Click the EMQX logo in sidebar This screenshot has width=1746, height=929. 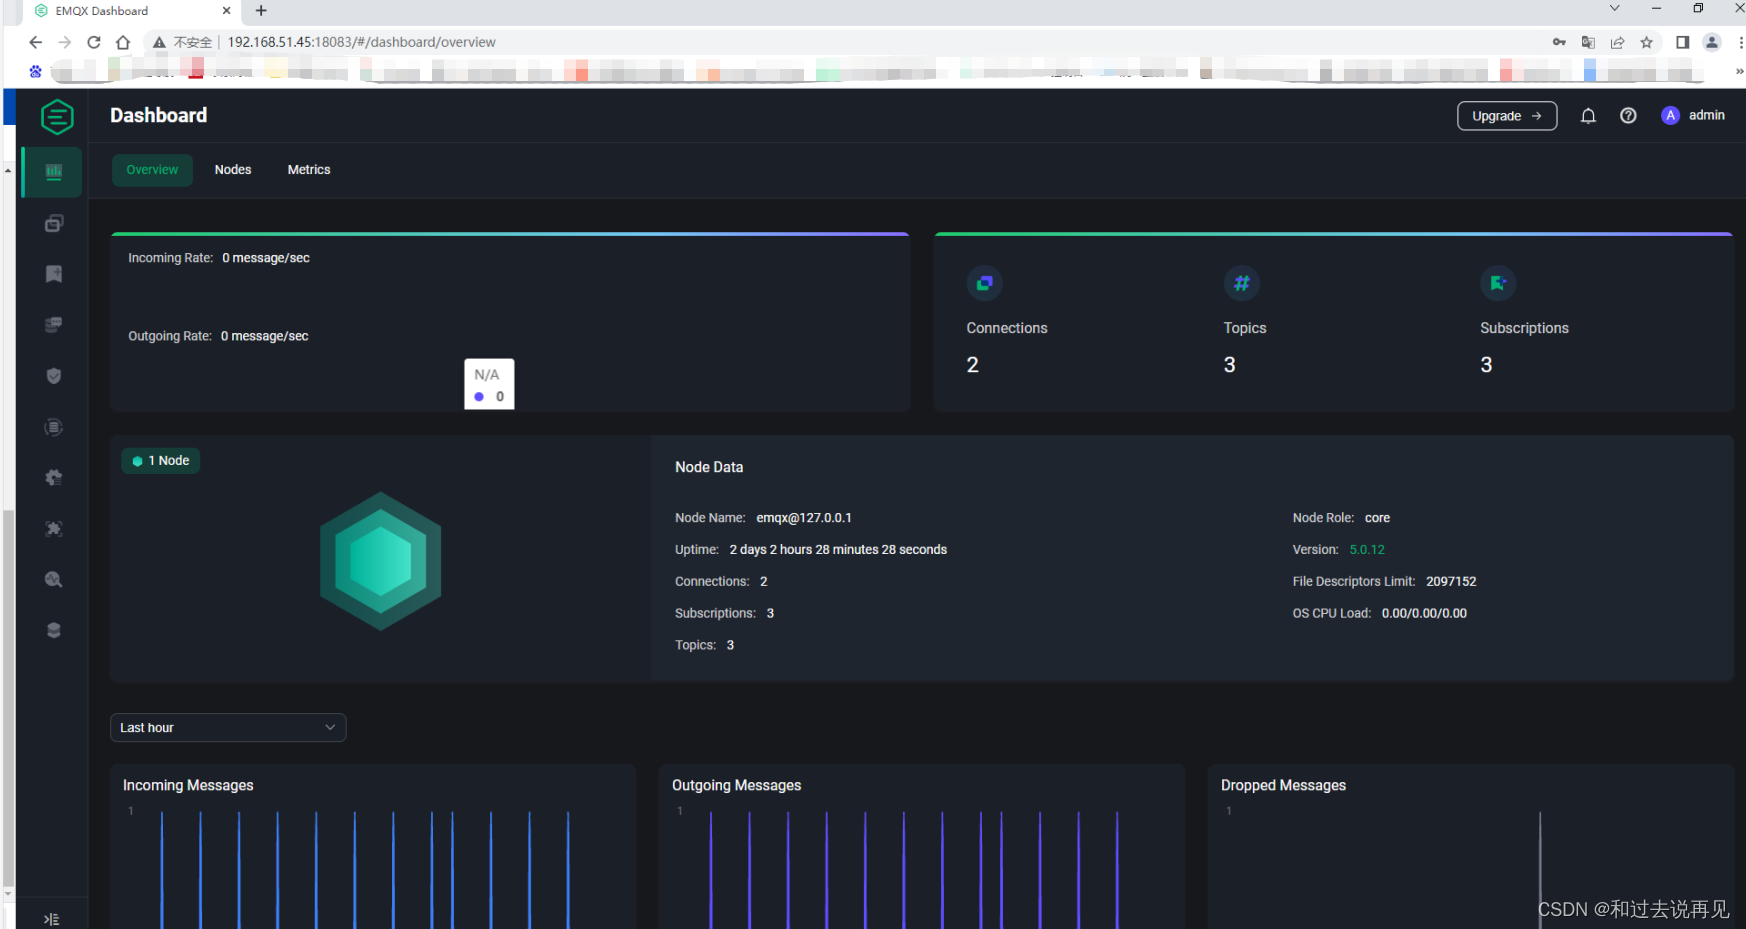(x=57, y=117)
